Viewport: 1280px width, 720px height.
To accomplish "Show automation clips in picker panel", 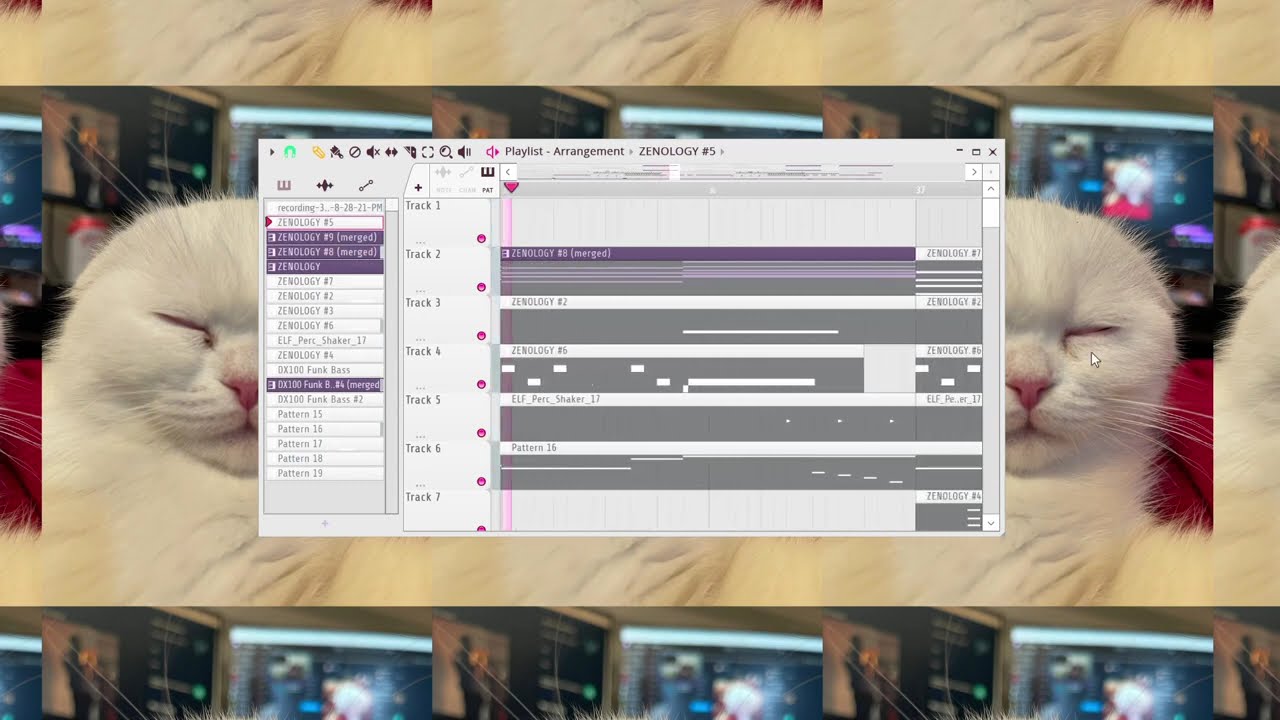I will coord(366,185).
